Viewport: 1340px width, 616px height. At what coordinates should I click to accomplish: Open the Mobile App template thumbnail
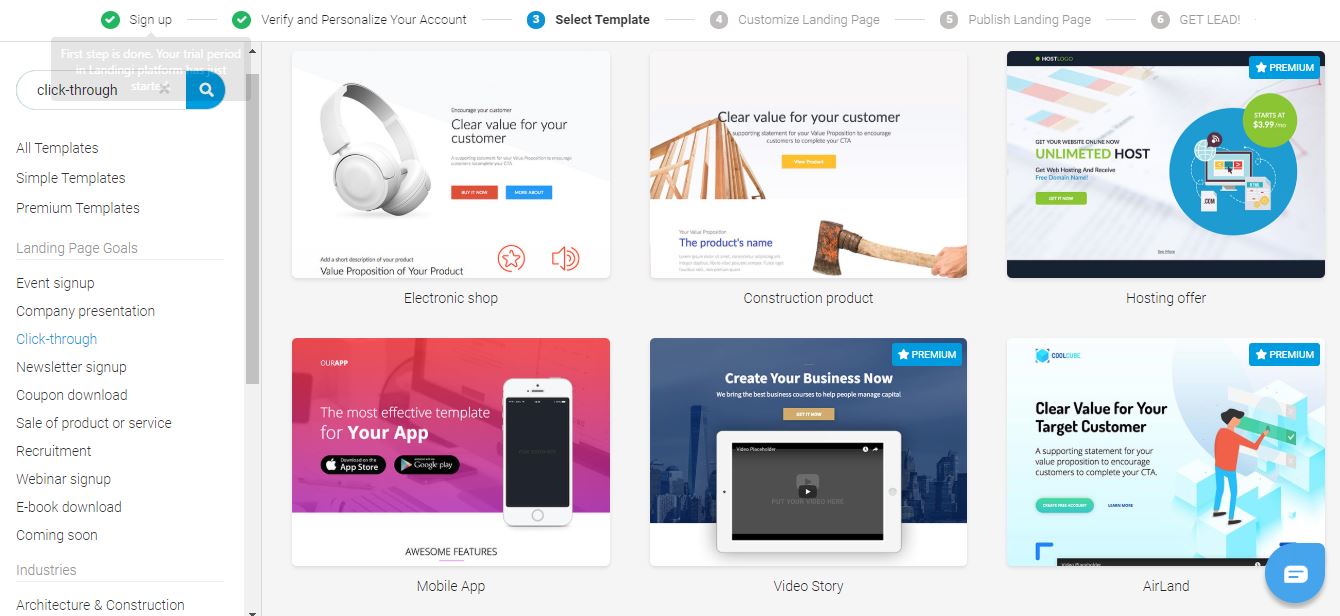(x=451, y=452)
